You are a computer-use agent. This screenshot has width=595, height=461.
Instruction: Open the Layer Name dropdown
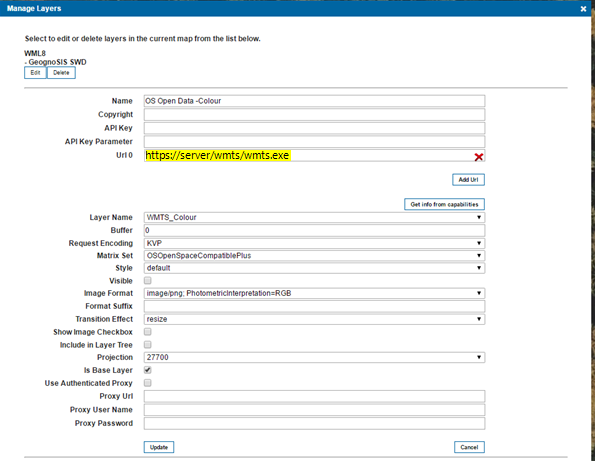314,217
